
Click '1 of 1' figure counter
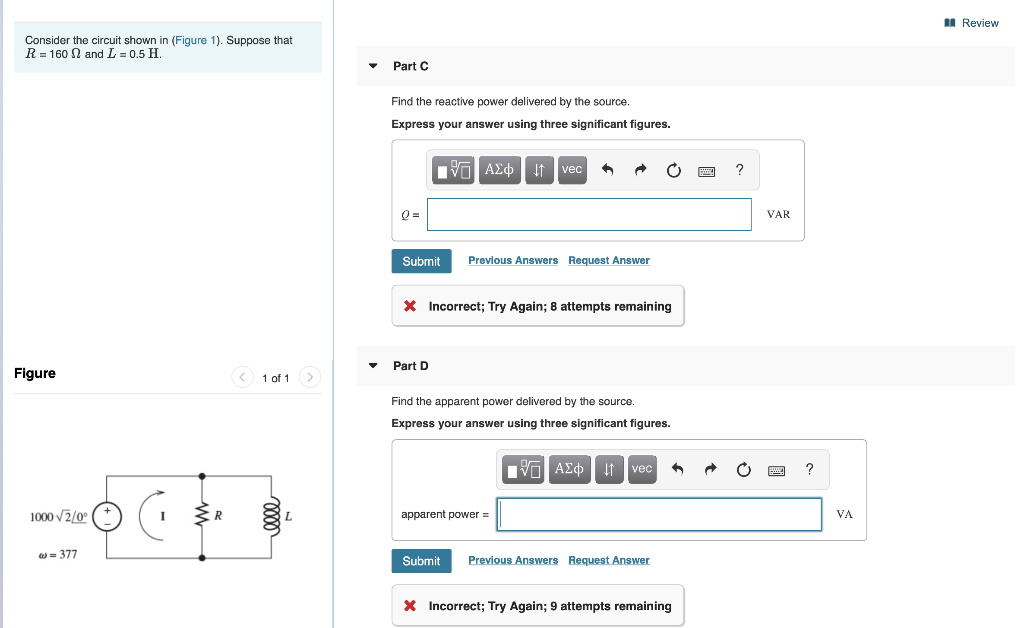(276, 378)
